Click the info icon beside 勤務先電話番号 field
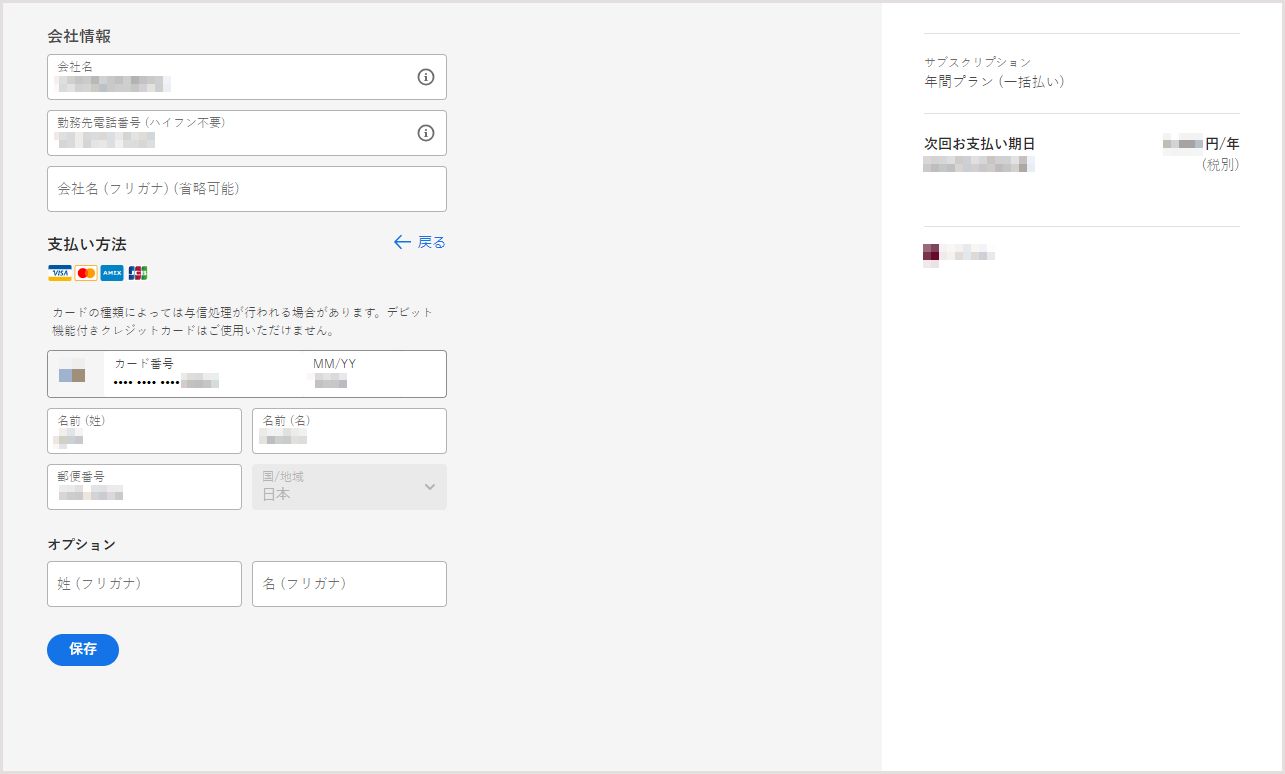This screenshot has height=774, width=1285. (426, 133)
